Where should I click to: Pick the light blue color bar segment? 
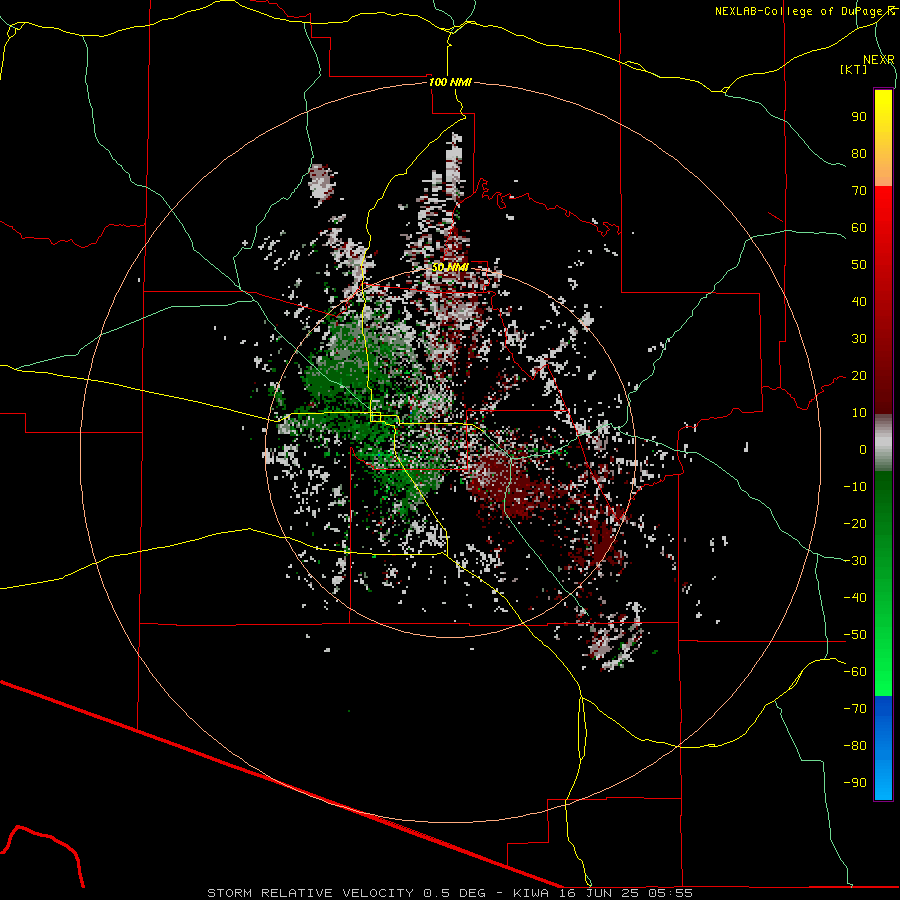pyautogui.click(x=883, y=775)
